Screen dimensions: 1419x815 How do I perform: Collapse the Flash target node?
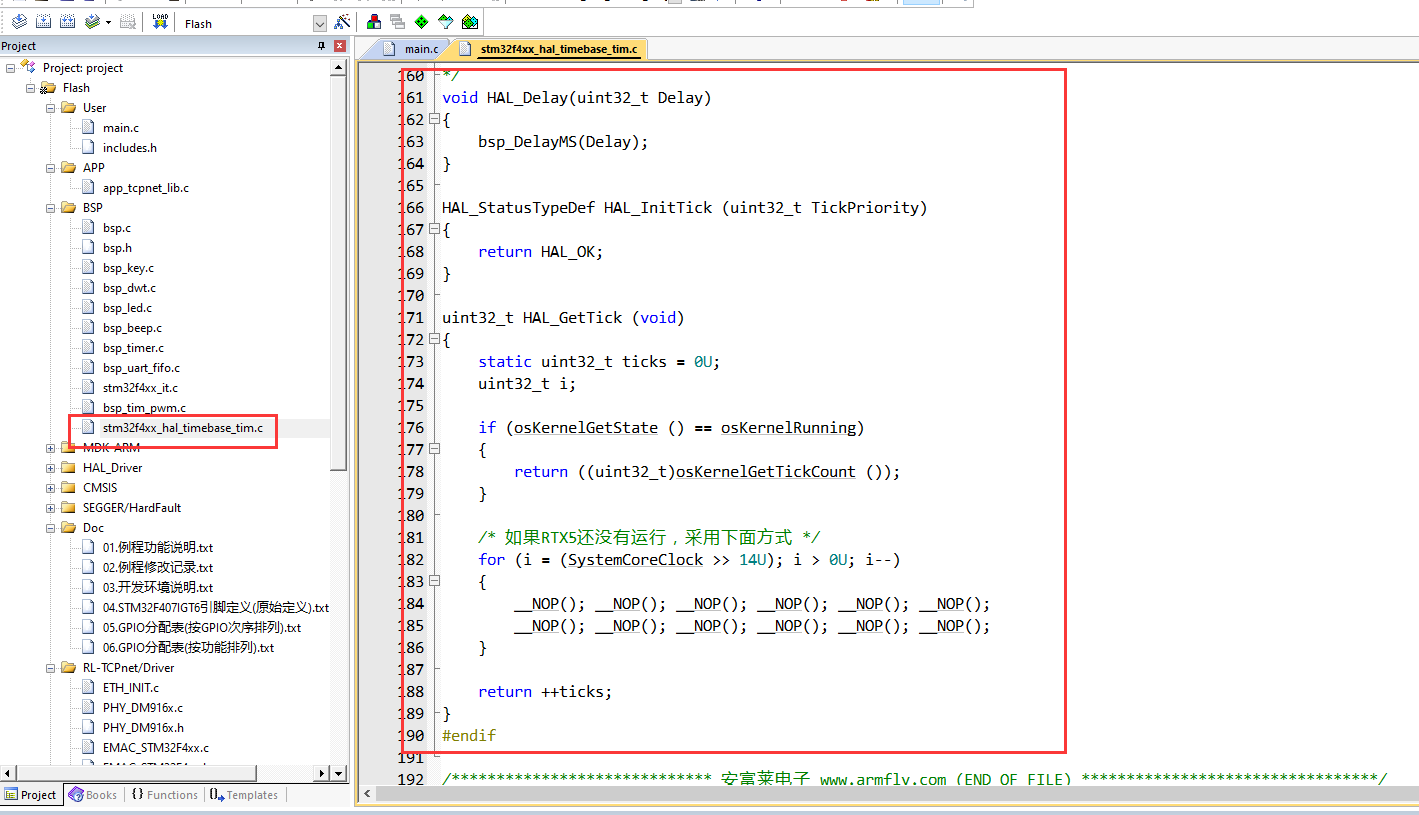pos(31,88)
